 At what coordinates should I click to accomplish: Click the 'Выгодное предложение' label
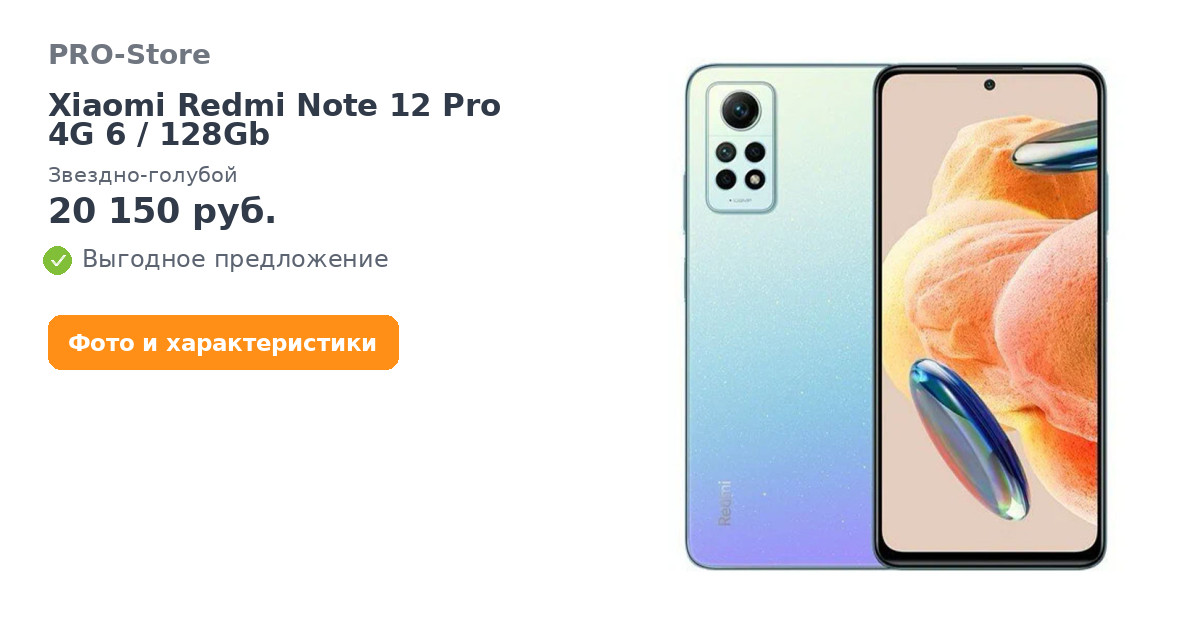(x=235, y=259)
